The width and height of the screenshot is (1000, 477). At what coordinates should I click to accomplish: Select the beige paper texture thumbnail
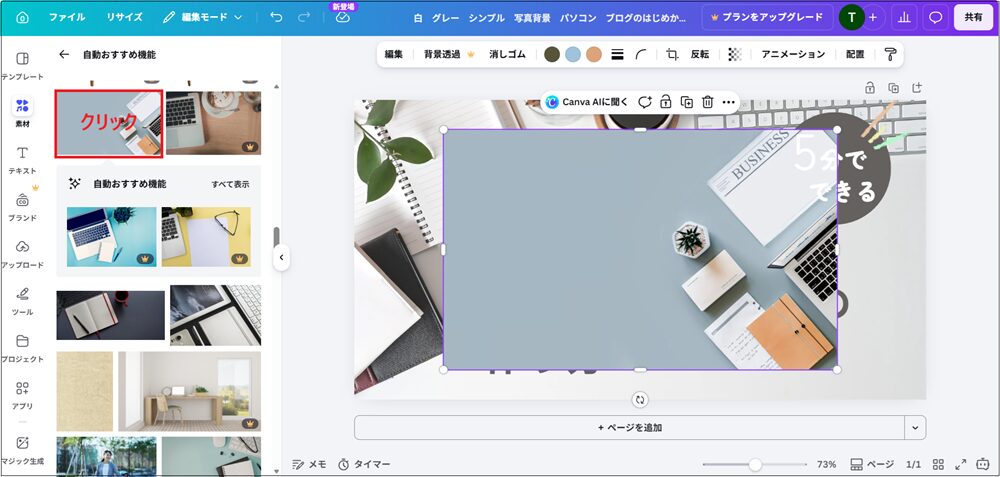[x=85, y=392]
